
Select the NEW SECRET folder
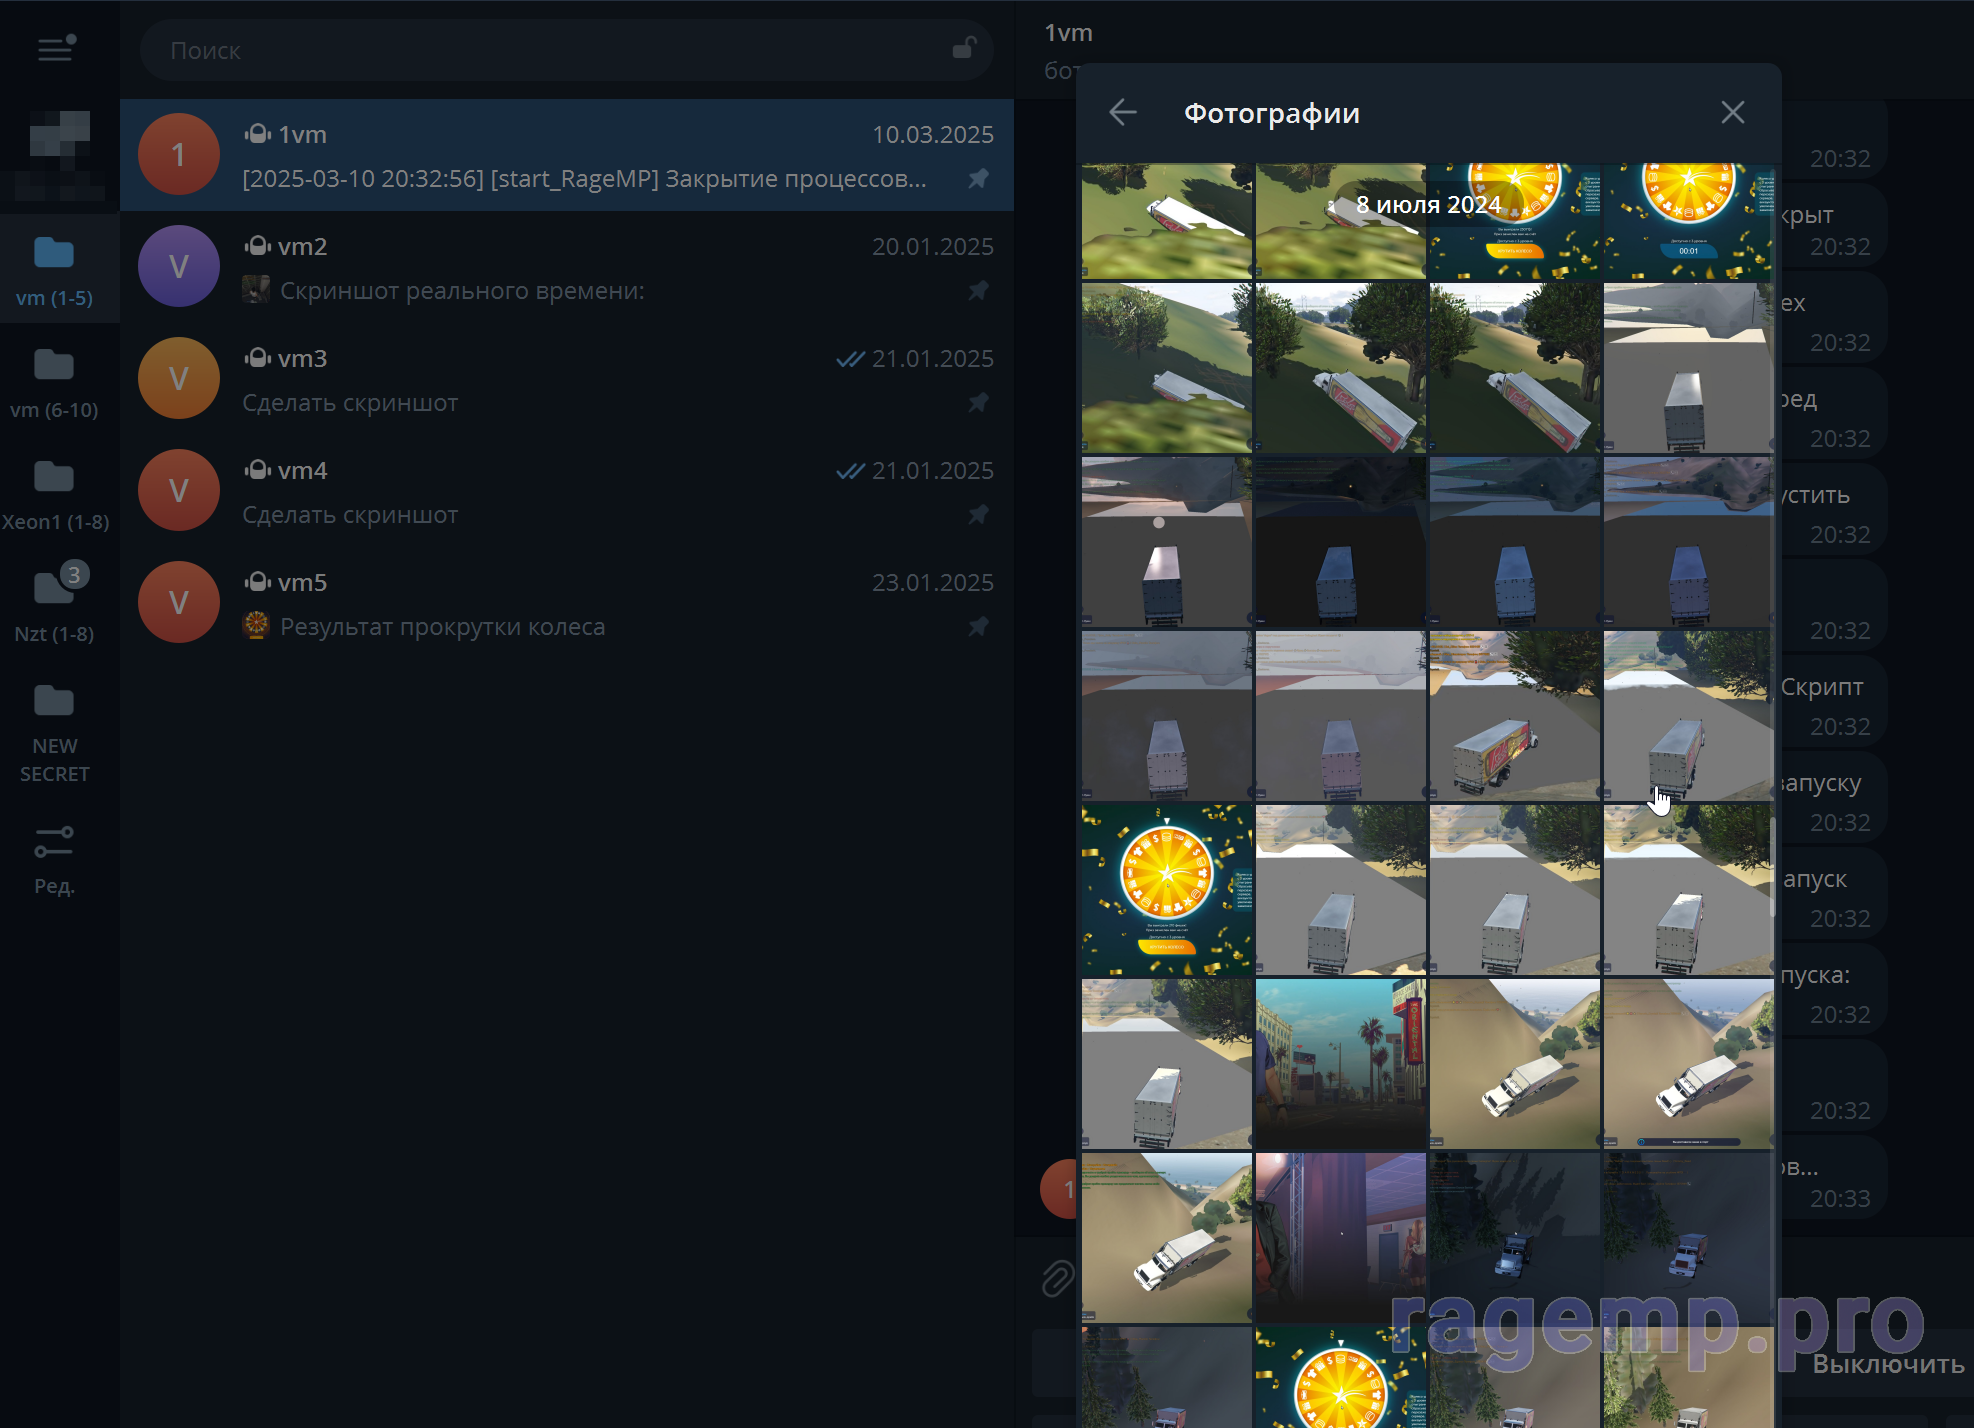click(x=55, y=732)
